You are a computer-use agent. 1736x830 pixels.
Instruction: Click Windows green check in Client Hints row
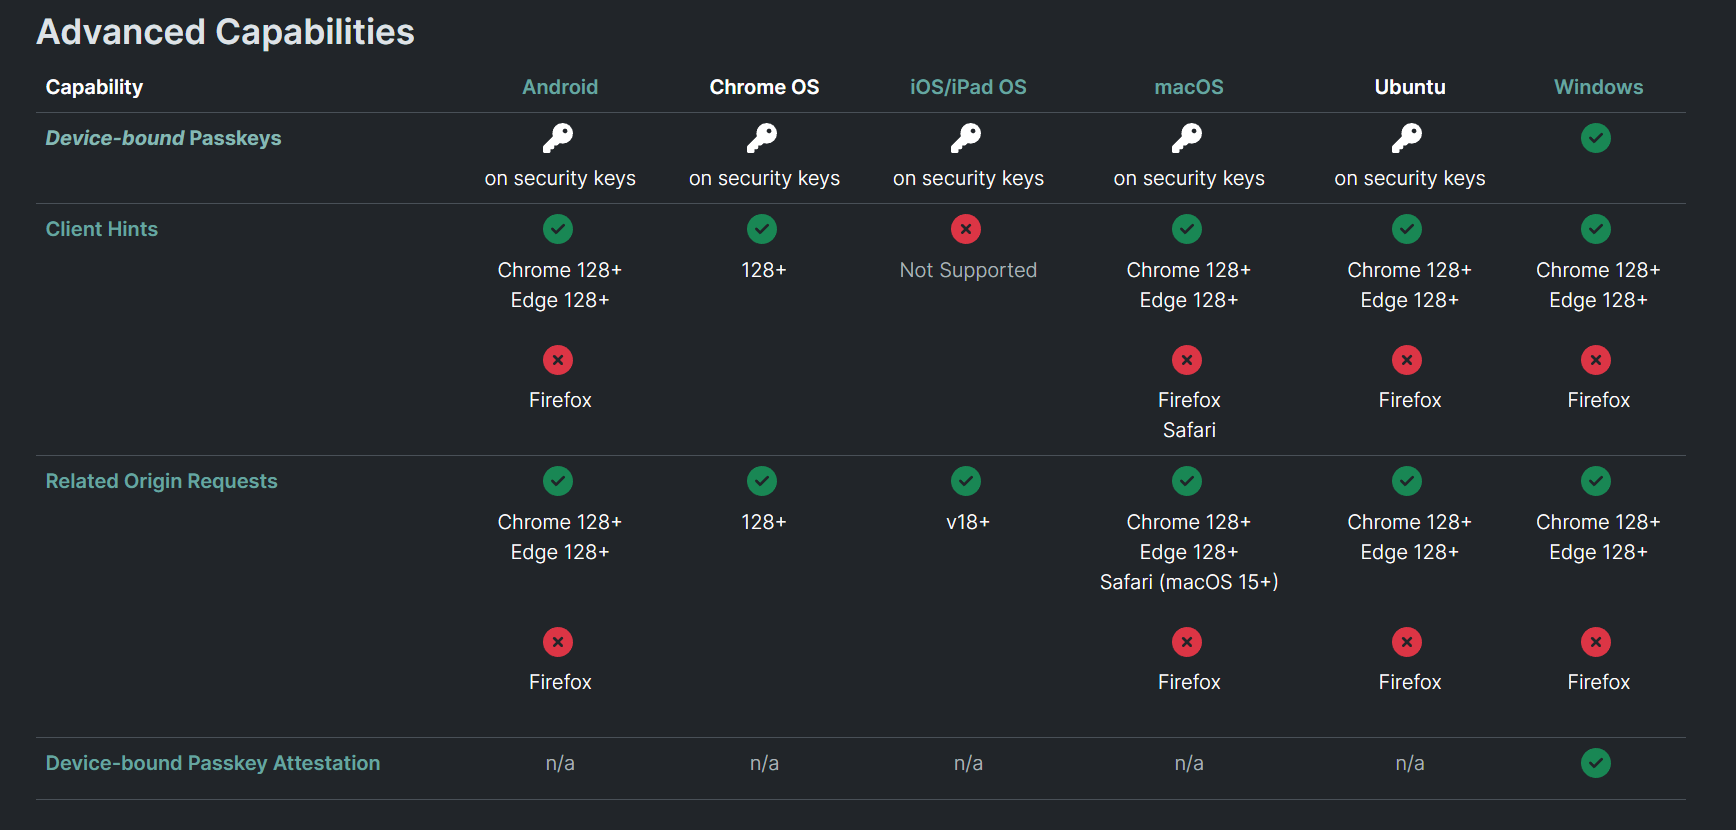pyautogui.click(x=1596, y=229)
